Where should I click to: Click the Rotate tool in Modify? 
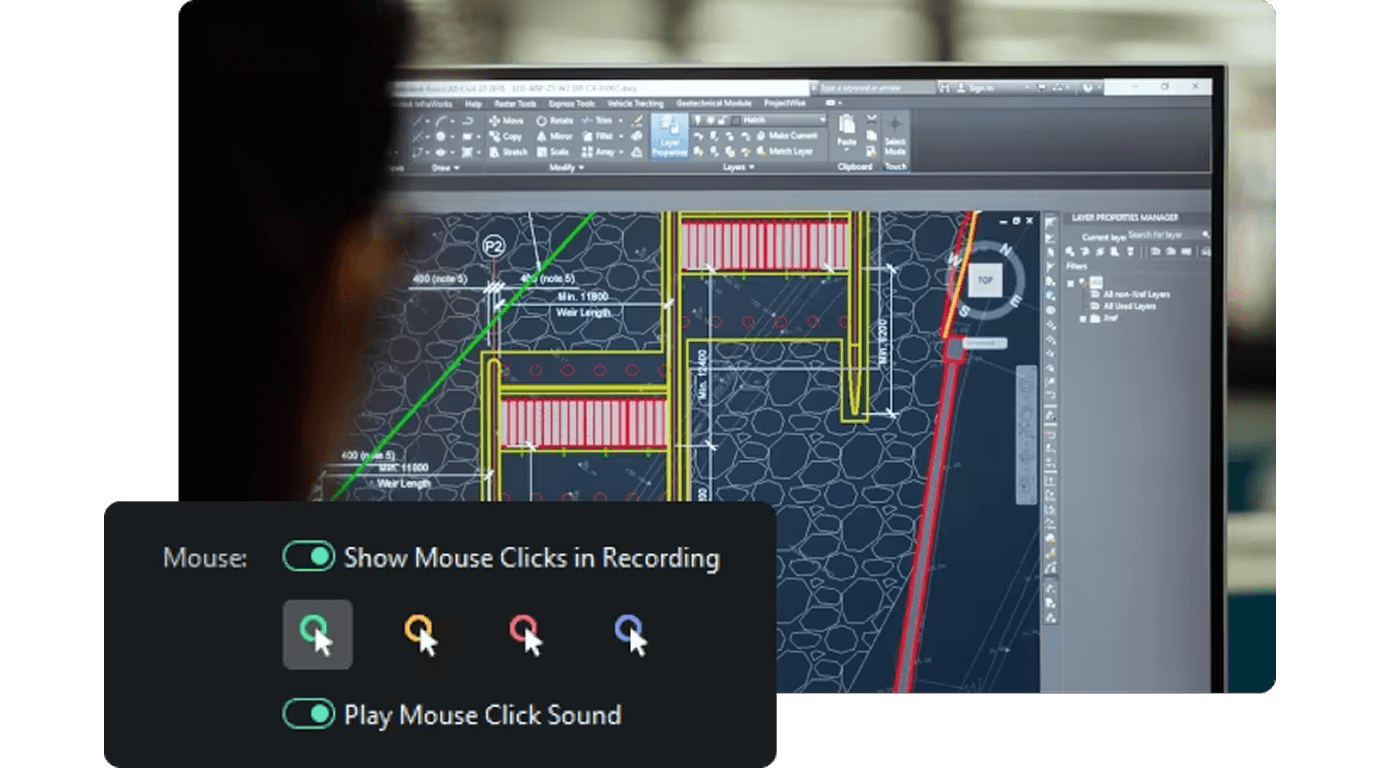click(554, 120)
